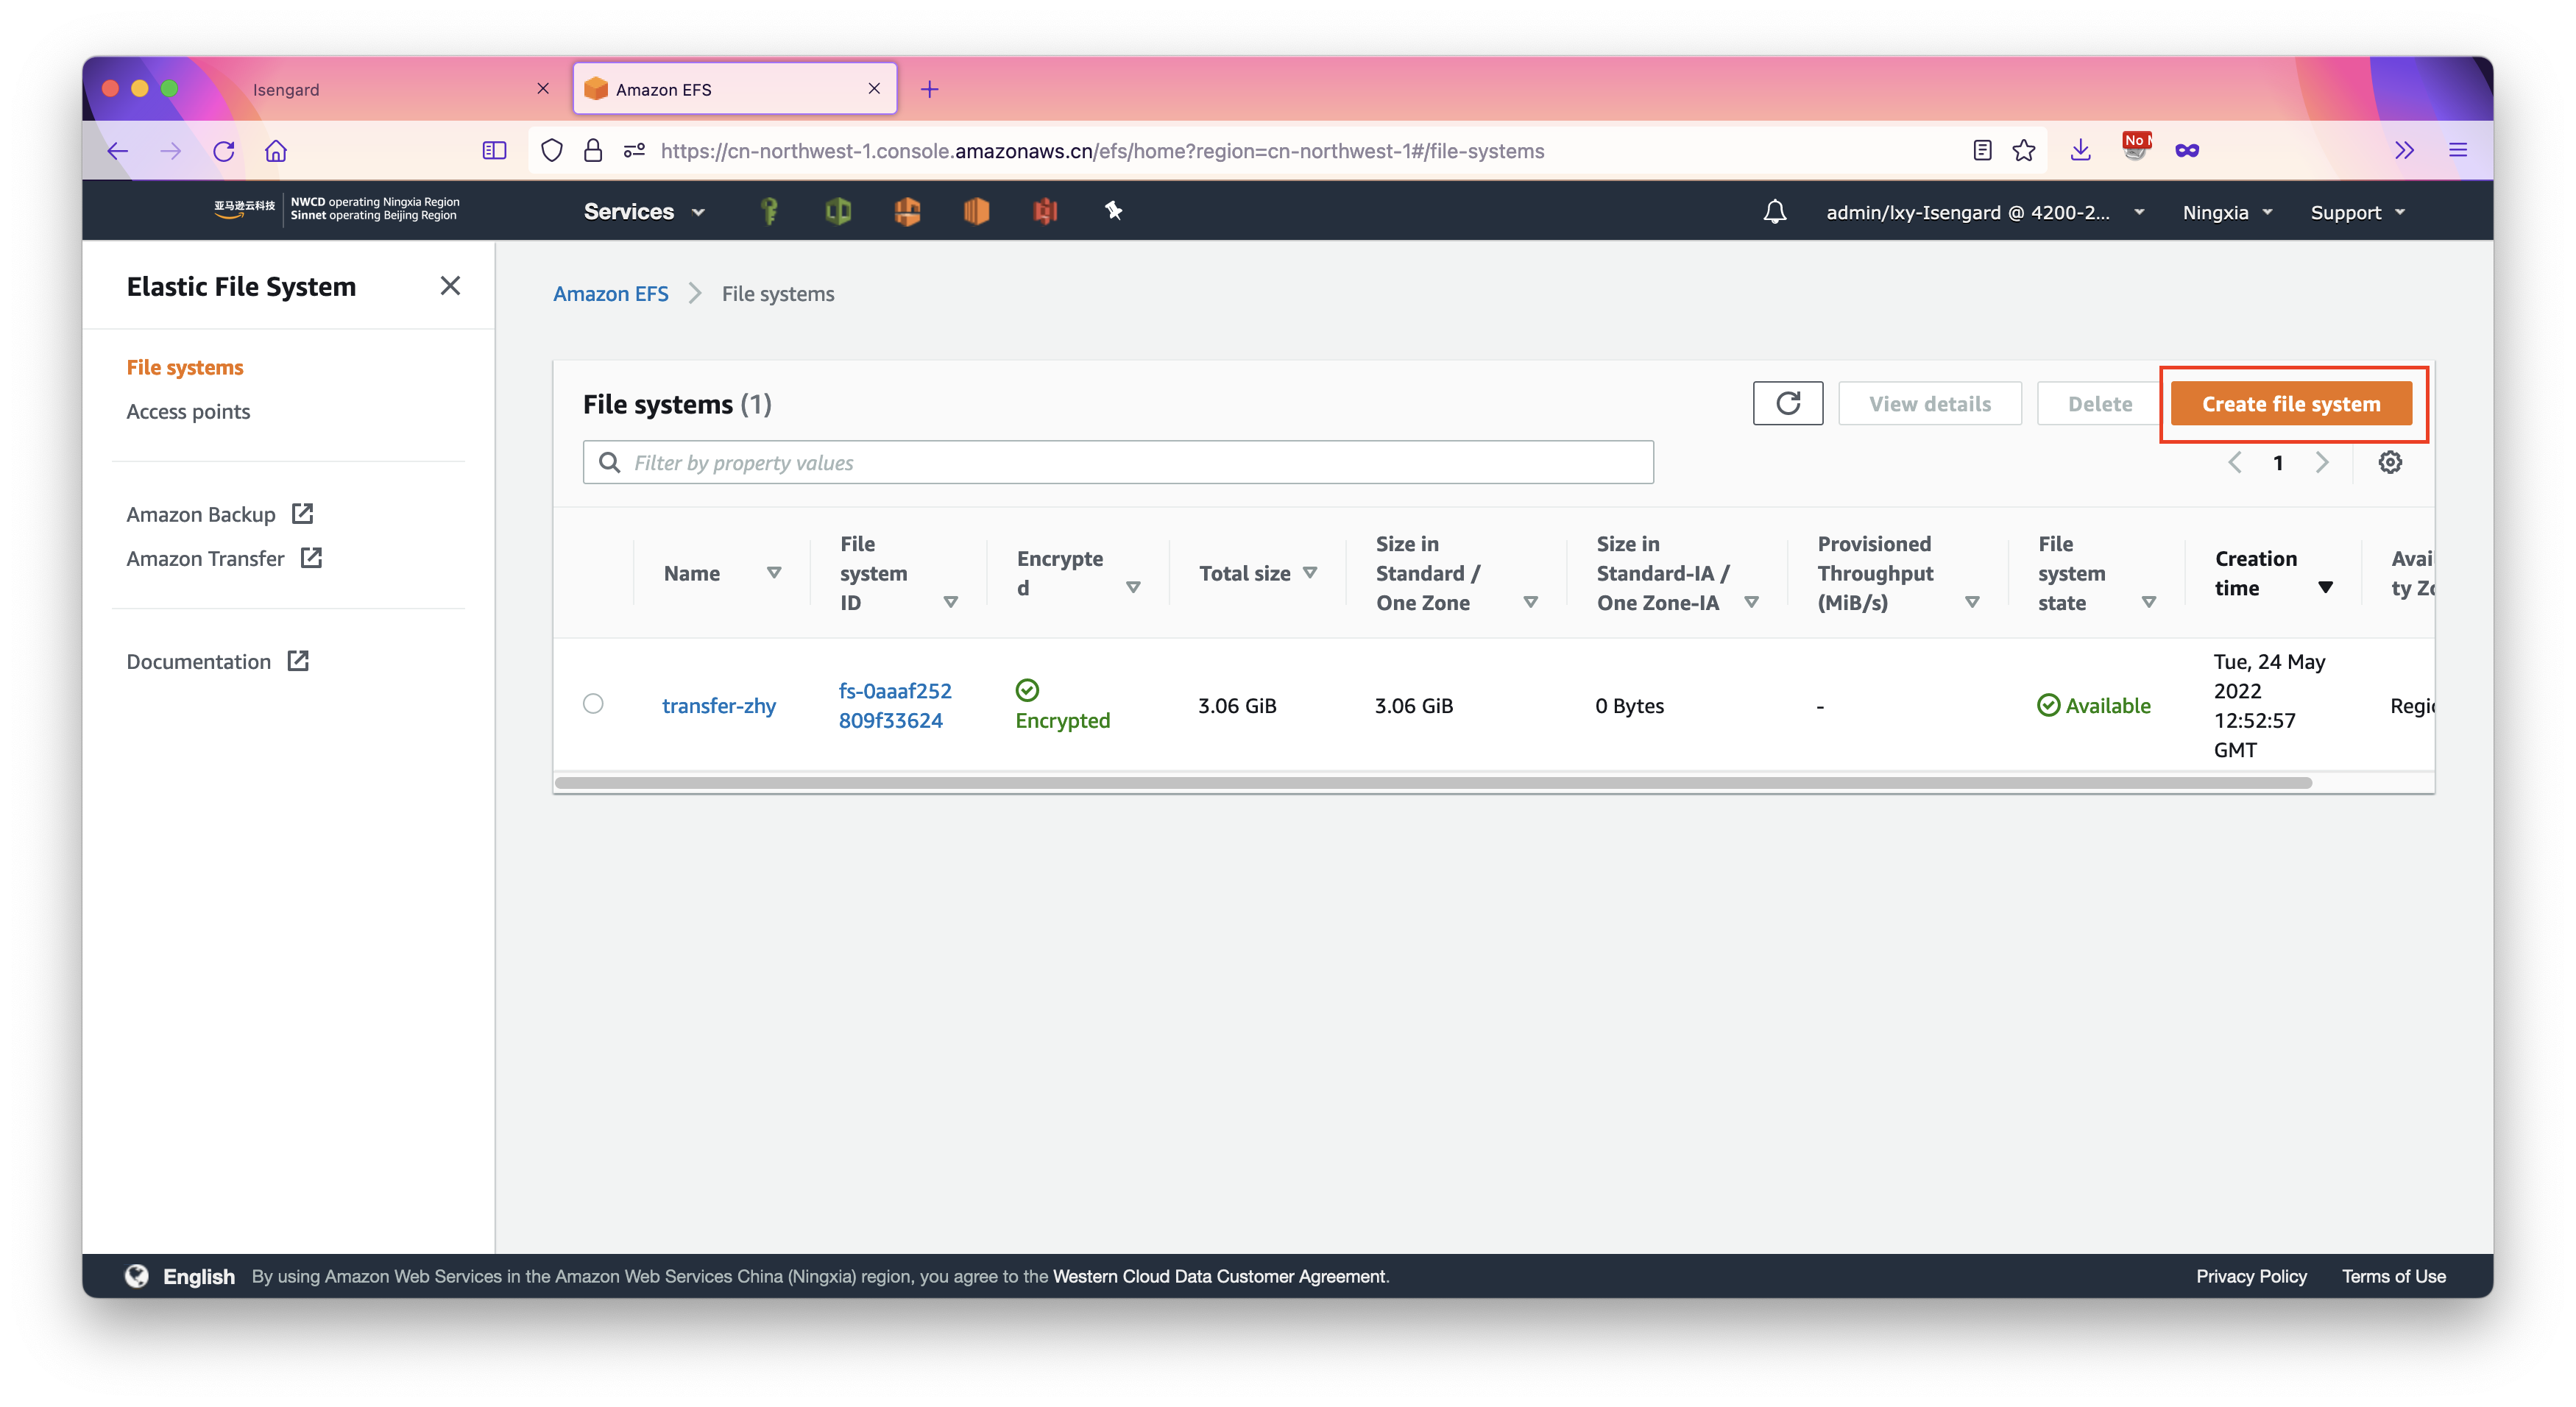2576x1407 pixels.
Task: Click the browser address bar URL
Action: pos(1102,151)
